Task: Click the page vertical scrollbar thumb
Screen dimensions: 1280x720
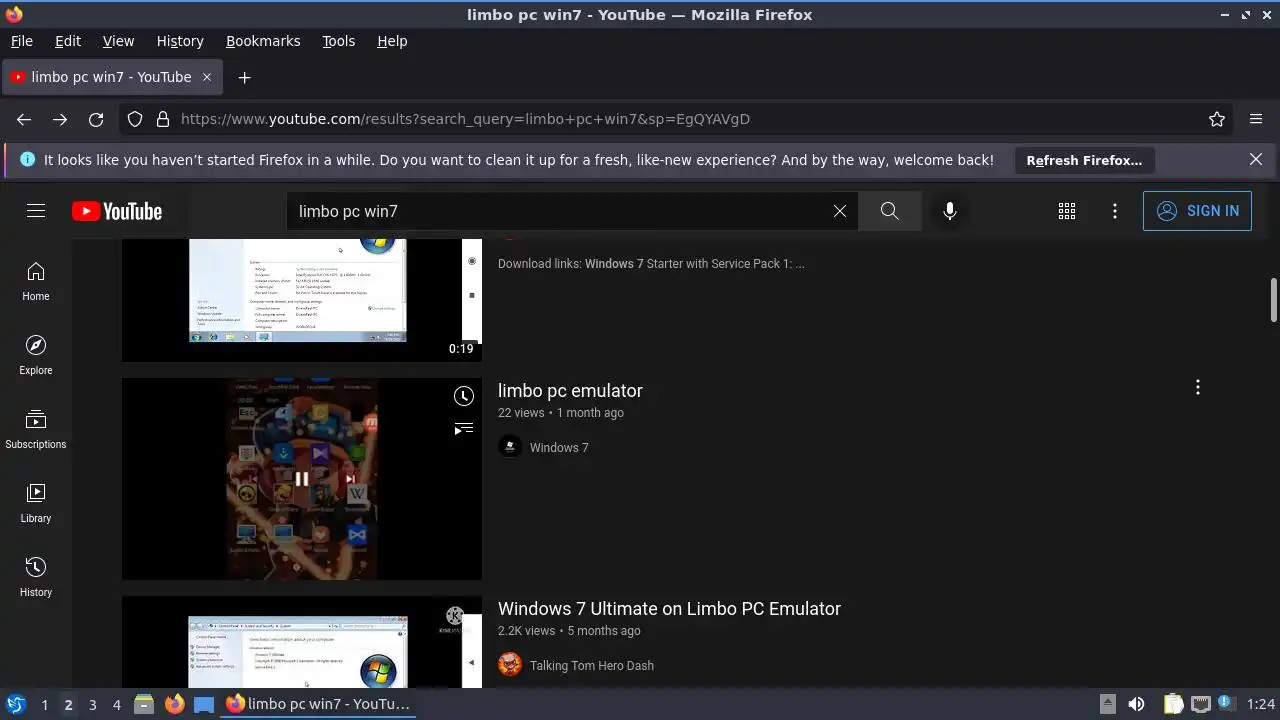Action: coord(1274,300)
